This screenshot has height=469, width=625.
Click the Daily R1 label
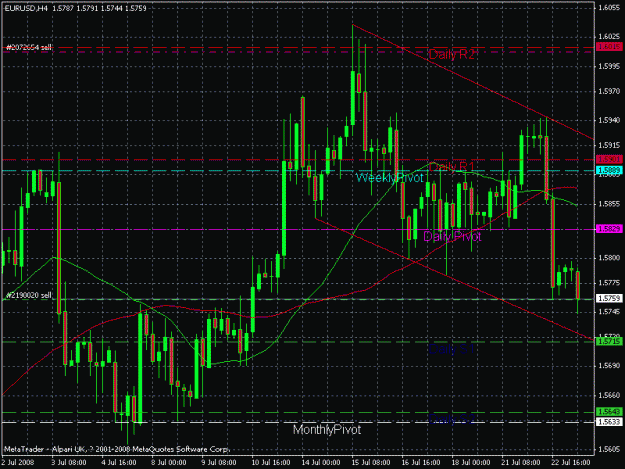[452, 167]
